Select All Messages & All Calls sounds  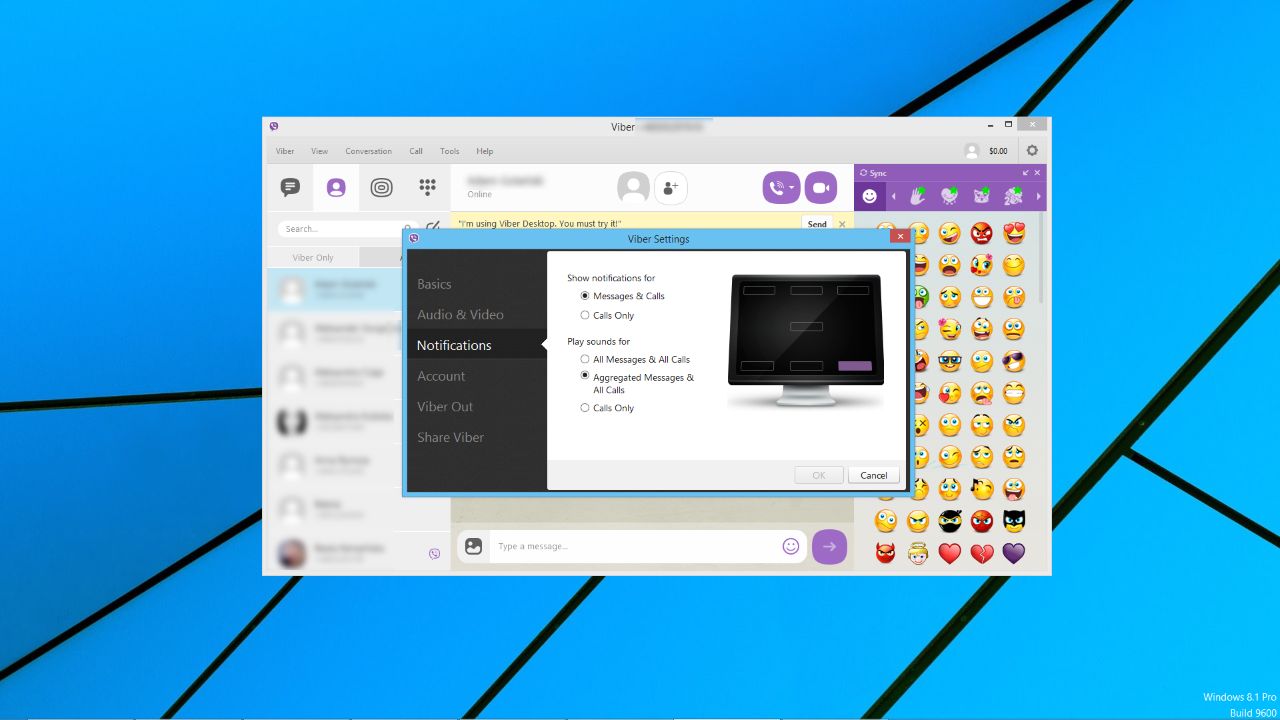(585, 359)
